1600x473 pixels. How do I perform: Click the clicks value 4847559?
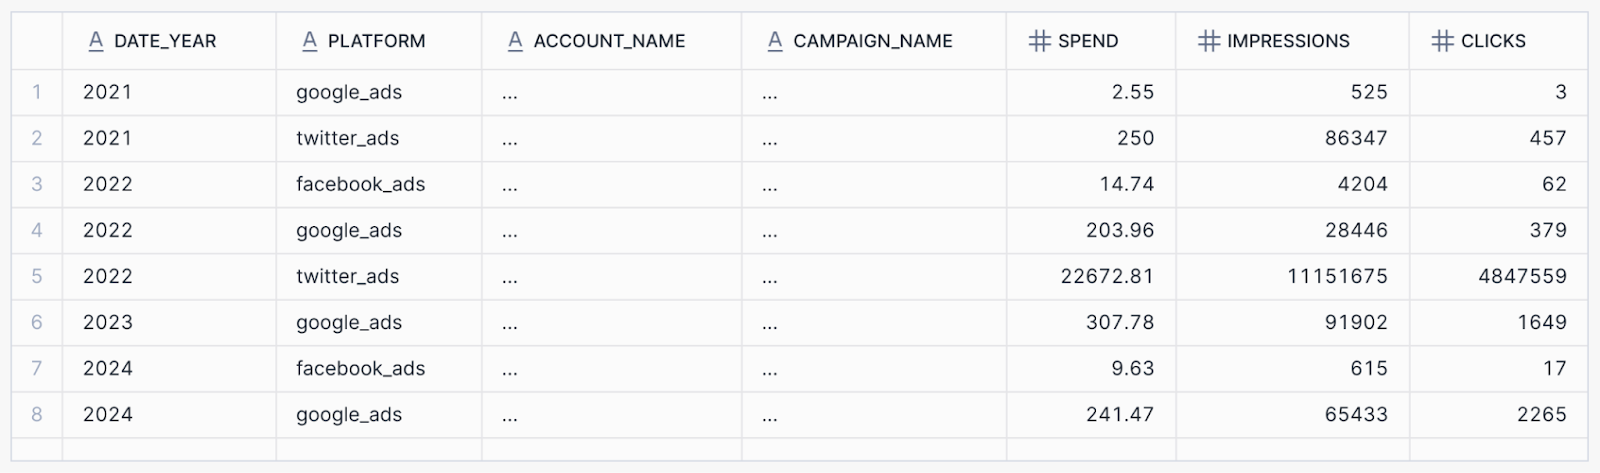coord(1522,276)
